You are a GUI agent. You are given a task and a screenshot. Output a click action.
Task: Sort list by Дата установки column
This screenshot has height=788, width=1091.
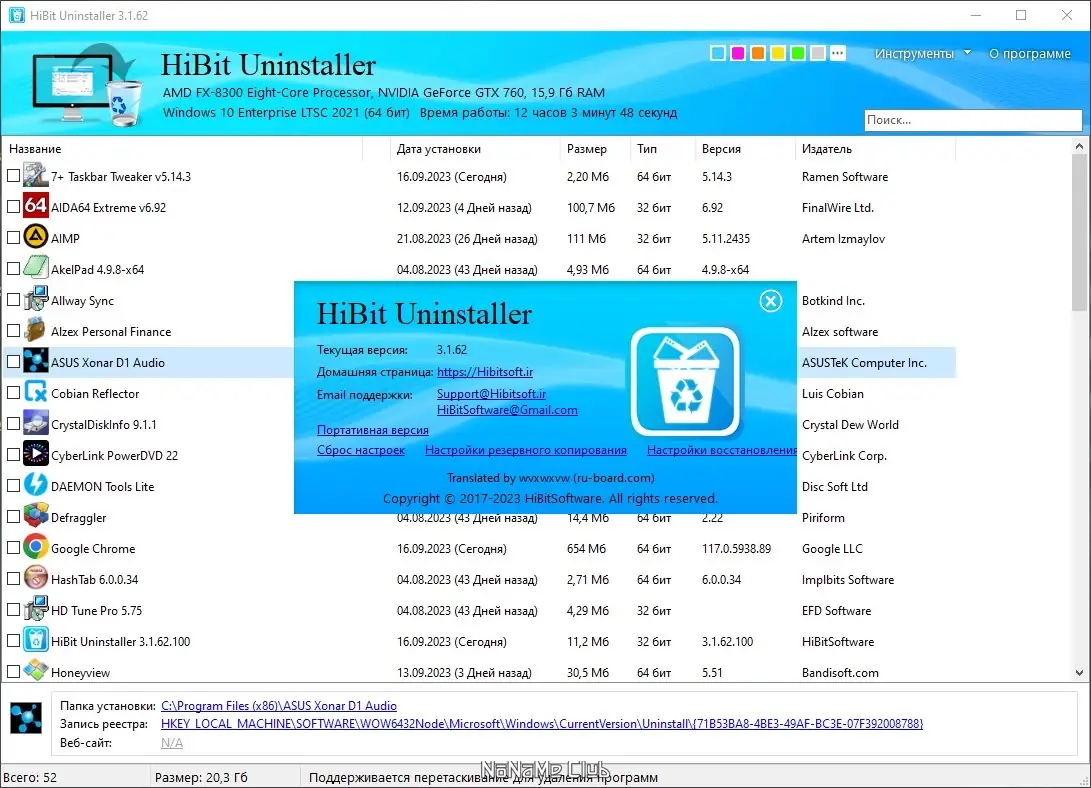[x=475, y=149]
